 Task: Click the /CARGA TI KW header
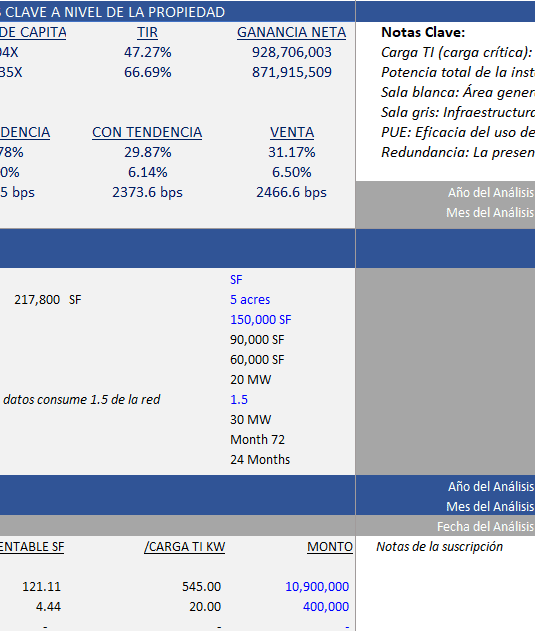[184, 547]
